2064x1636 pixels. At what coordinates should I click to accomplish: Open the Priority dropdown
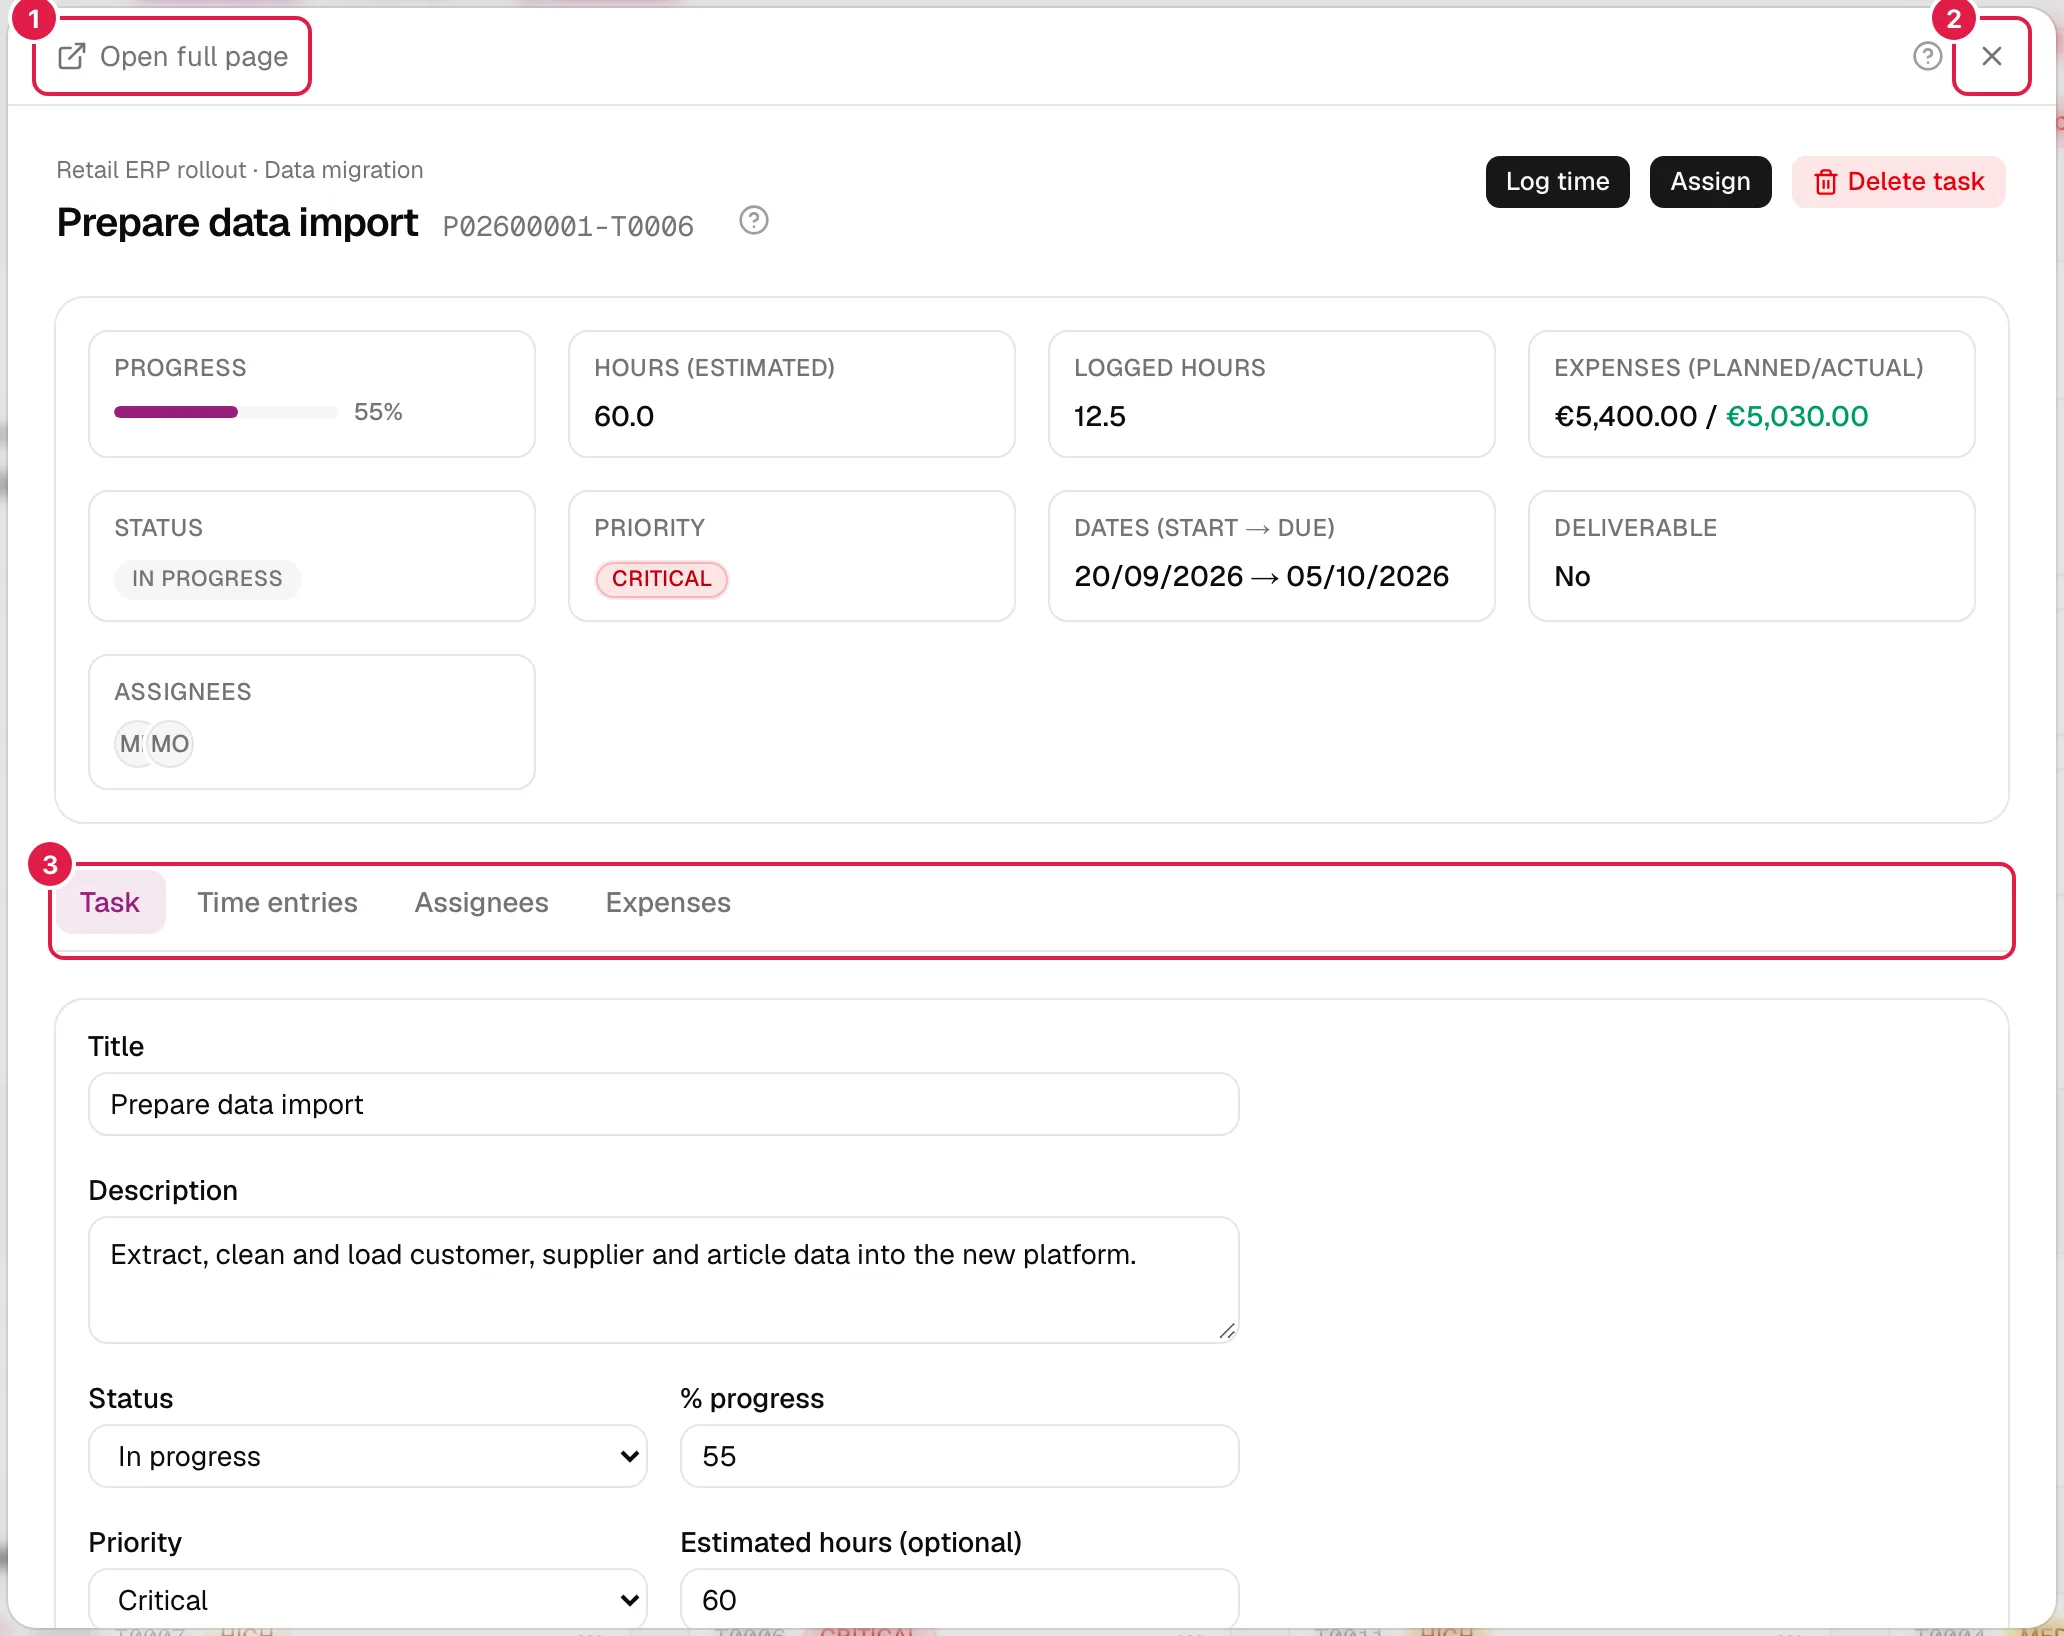368,1600
